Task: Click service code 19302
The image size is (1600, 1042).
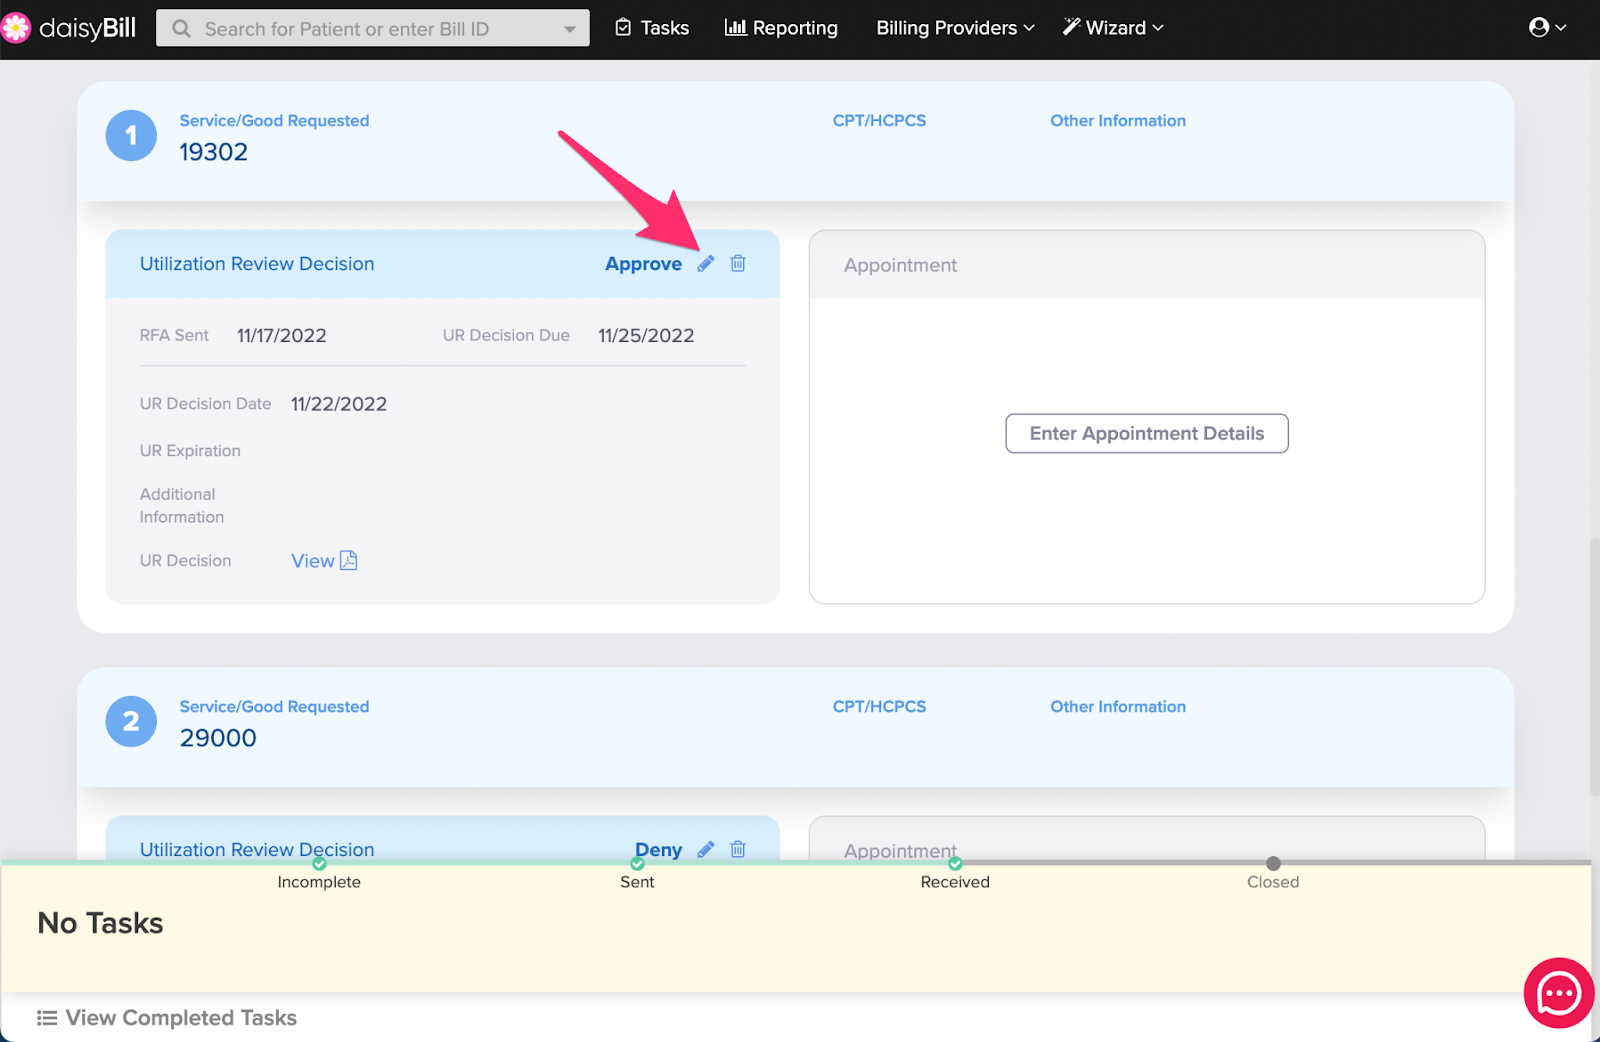Action: (x=213, y=152)
